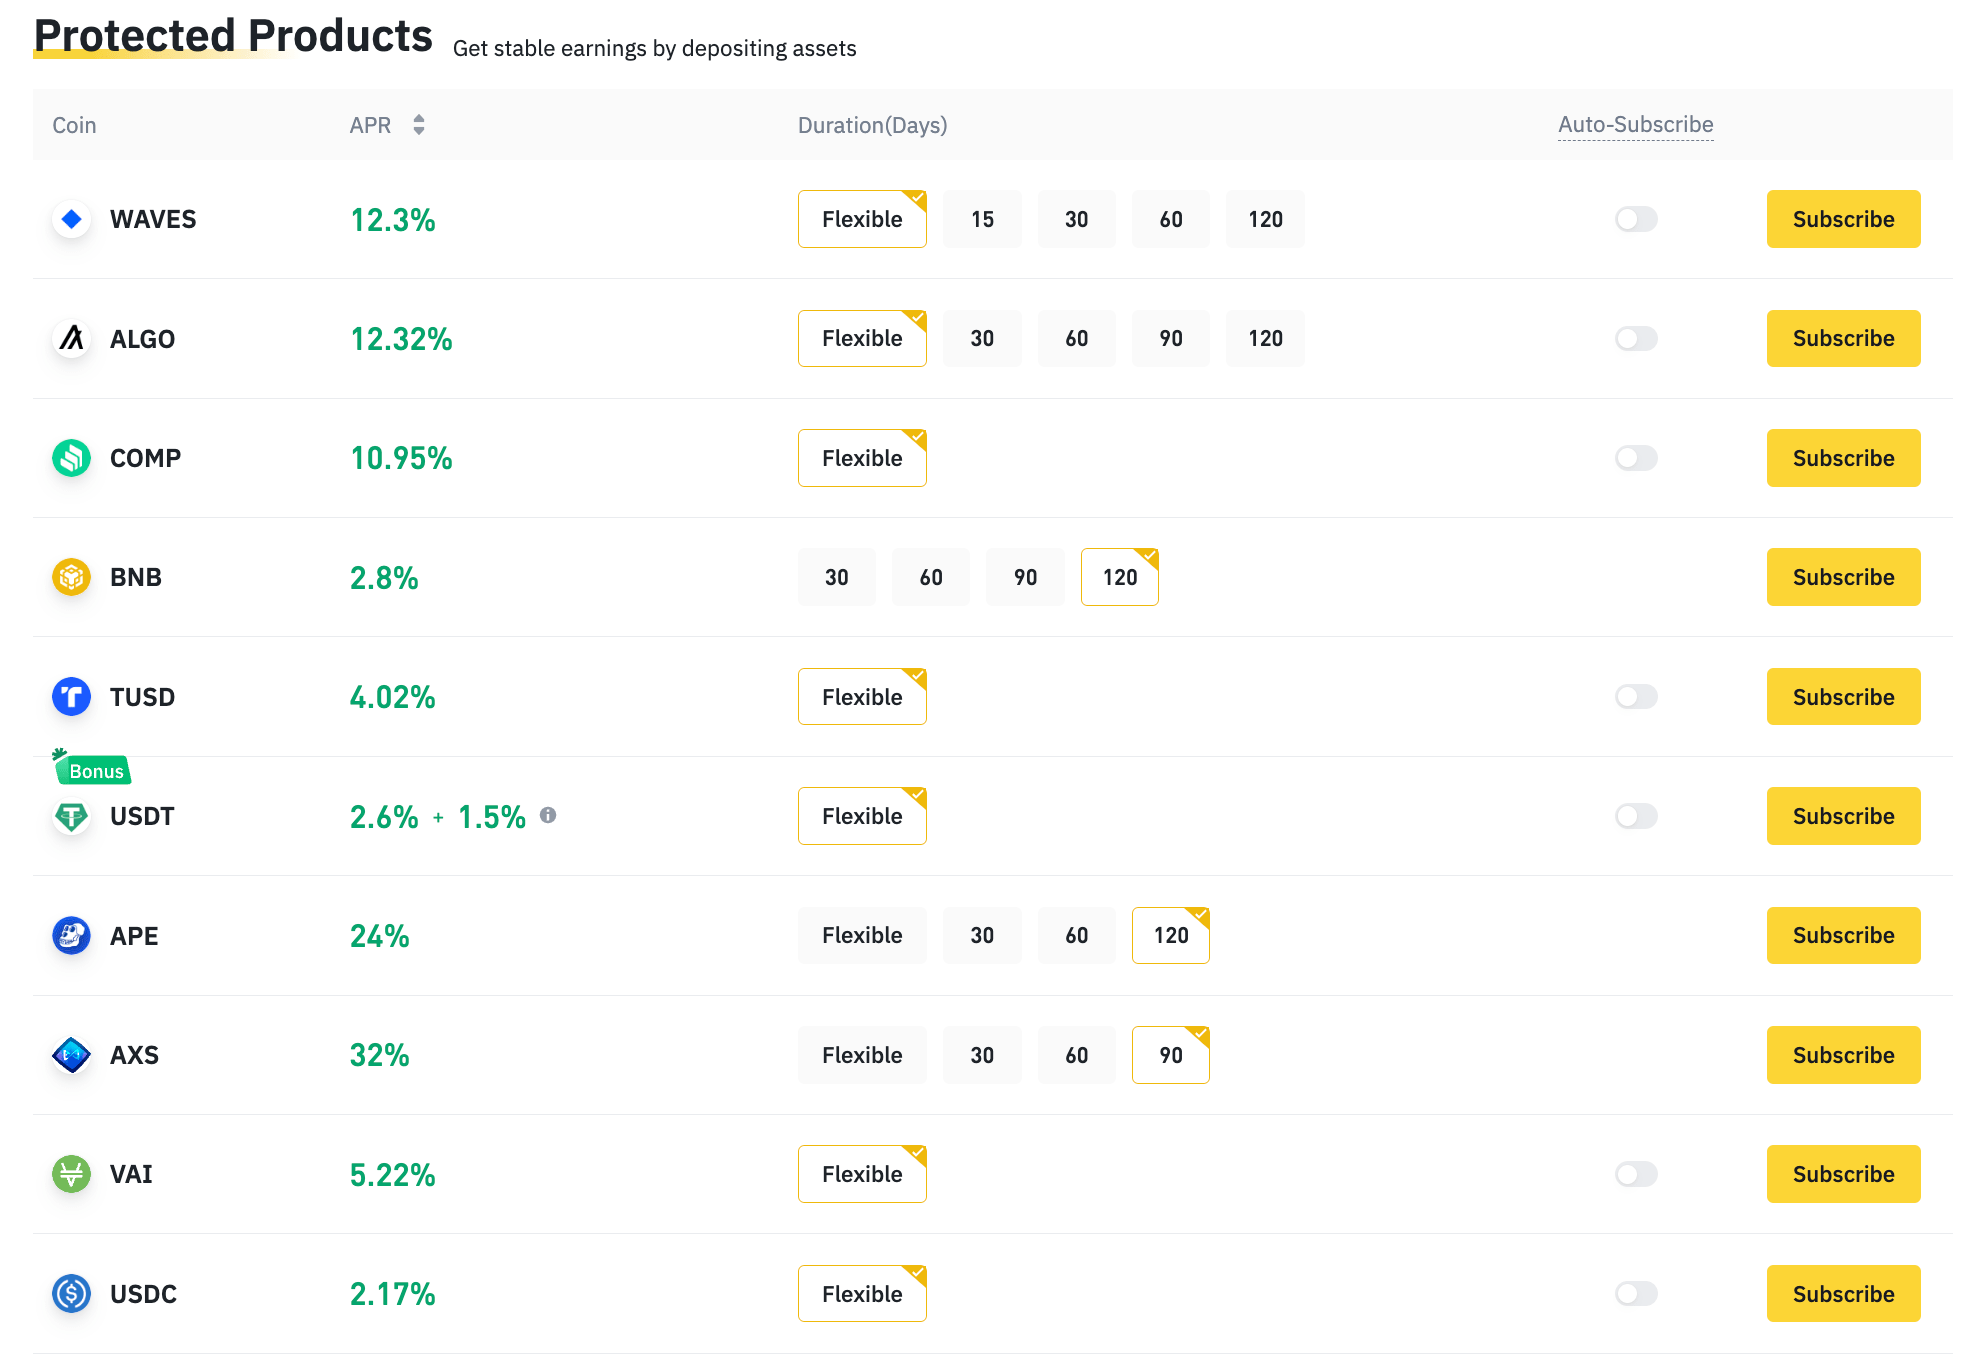Toggle auto-subscribe for TUSD

pyautogui.click(x=1636, y=697)
